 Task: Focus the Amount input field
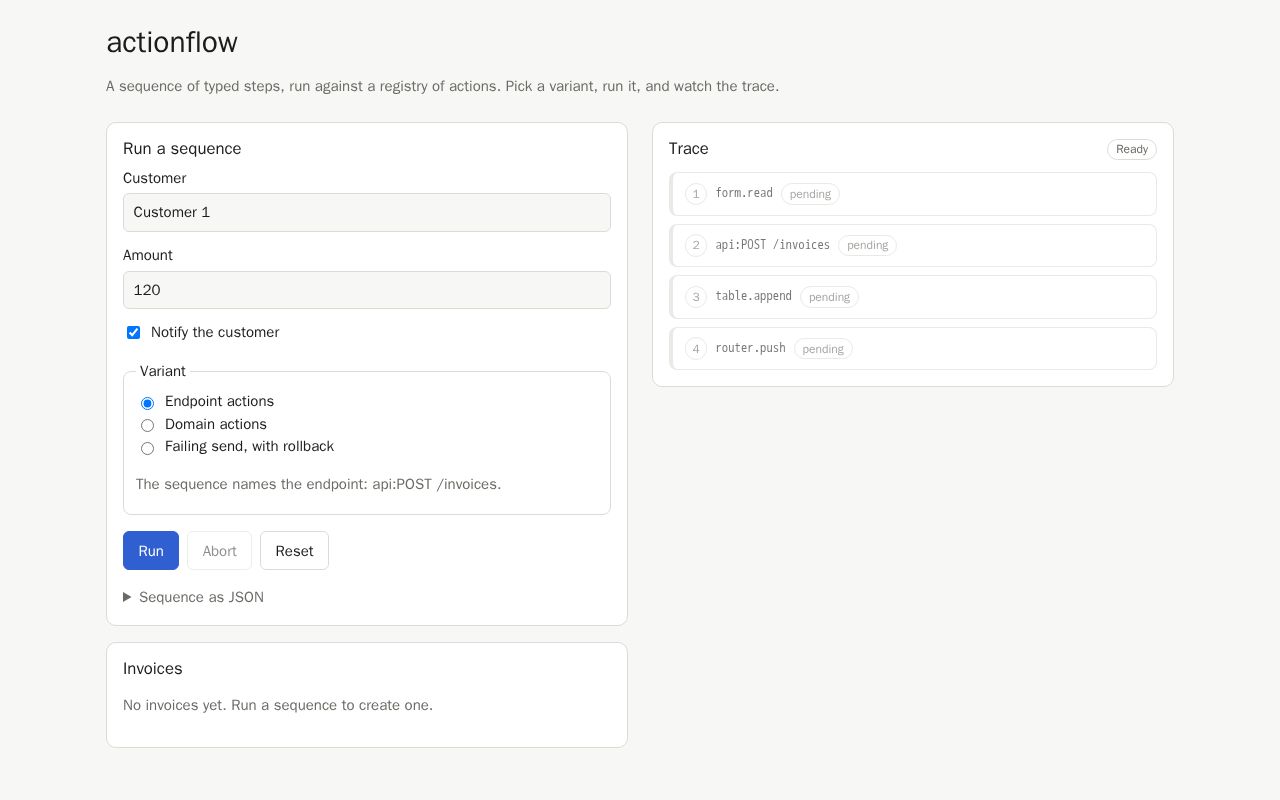tap(367, 290)
